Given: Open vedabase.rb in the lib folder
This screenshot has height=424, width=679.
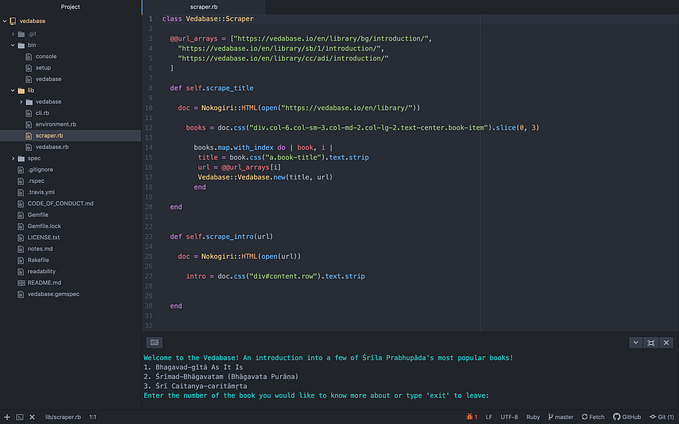Looking at the screenshot, I should 52,147.
